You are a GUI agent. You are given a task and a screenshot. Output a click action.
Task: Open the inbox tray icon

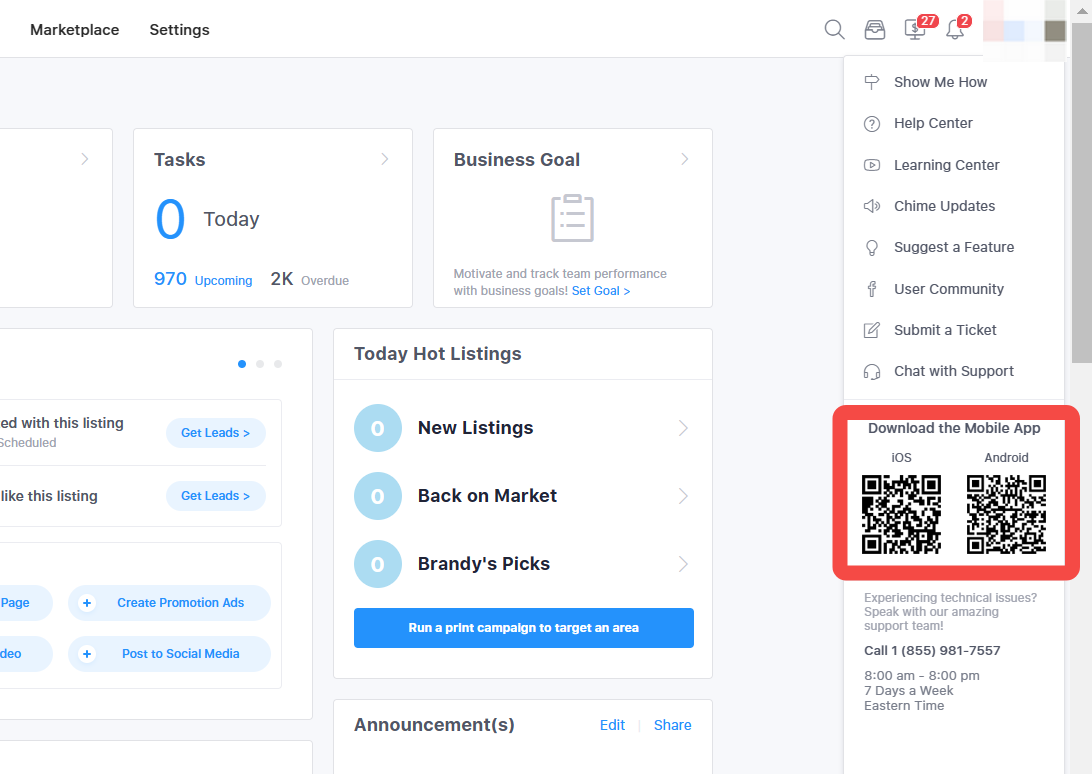point(875,30)
